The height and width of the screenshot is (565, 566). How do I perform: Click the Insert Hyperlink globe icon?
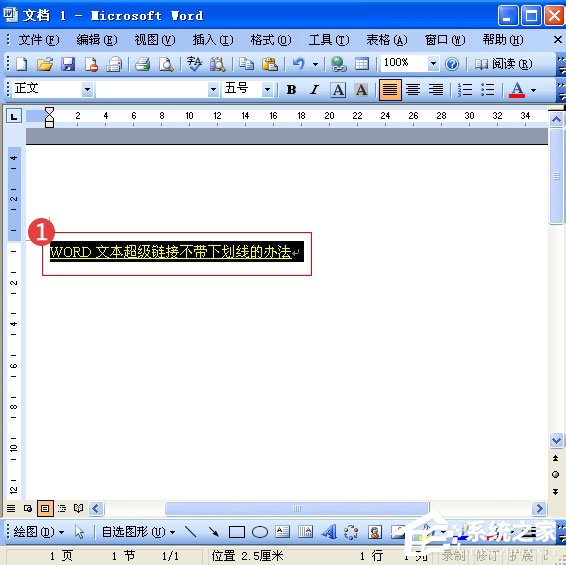[x=339, y=64]
